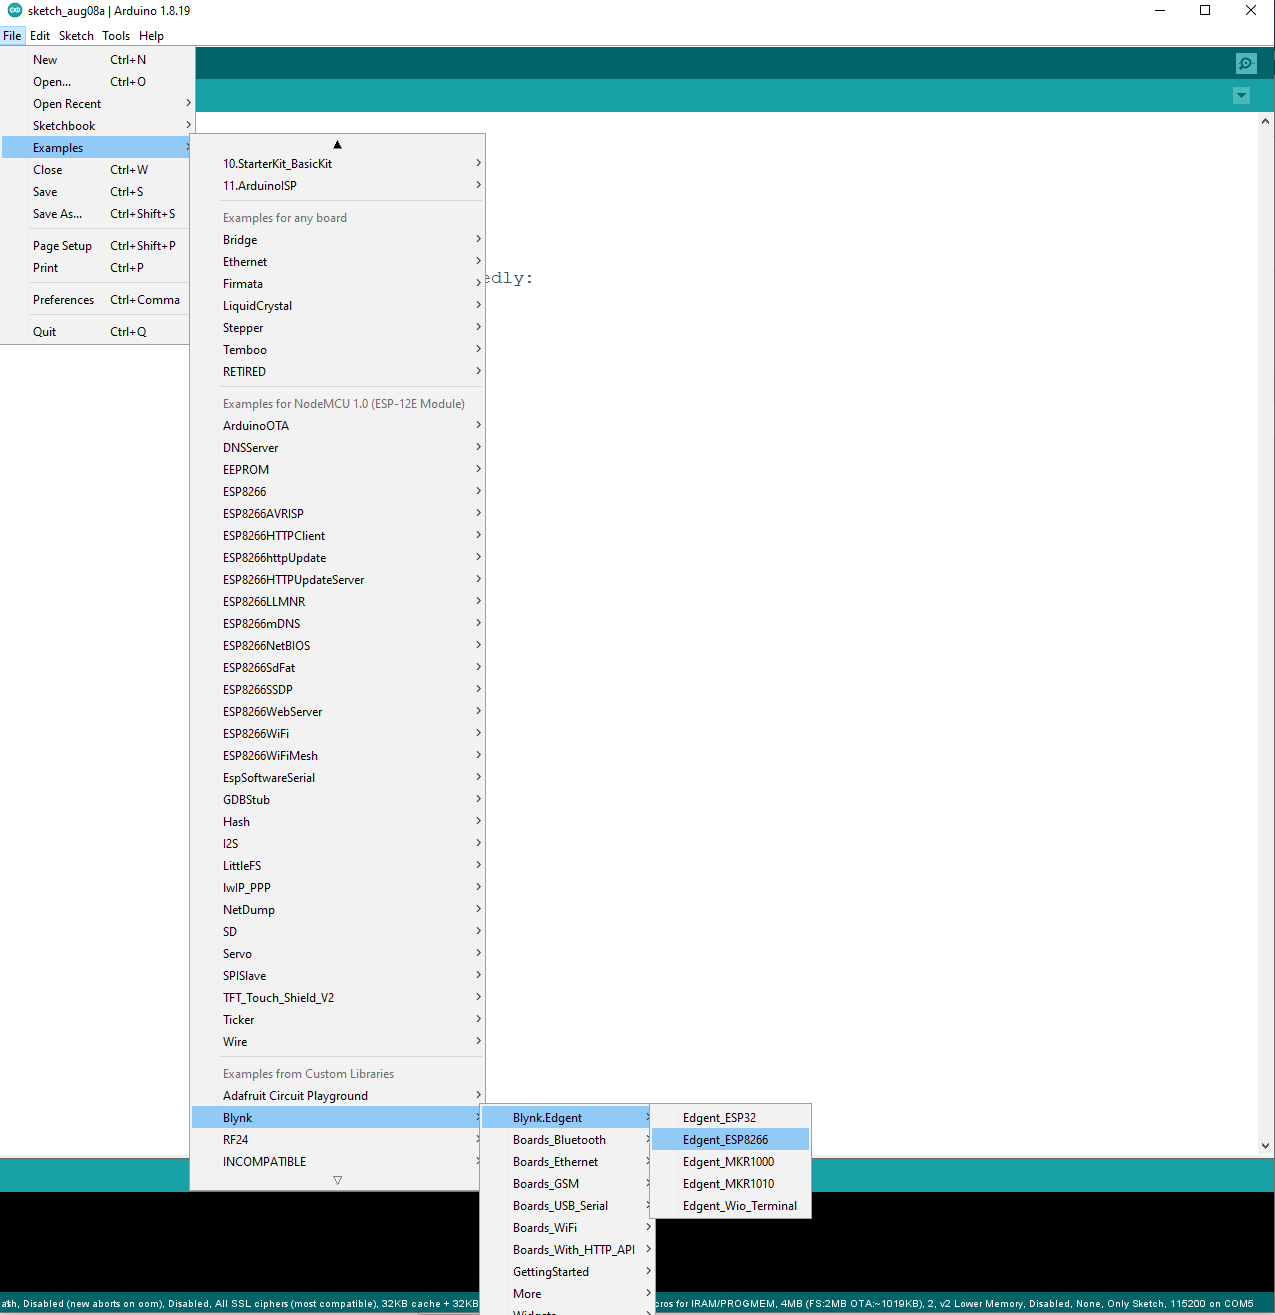Viewport: 1275px width, 1315px height.
Task: Open Page Setup from File menu
Action: 96,246
